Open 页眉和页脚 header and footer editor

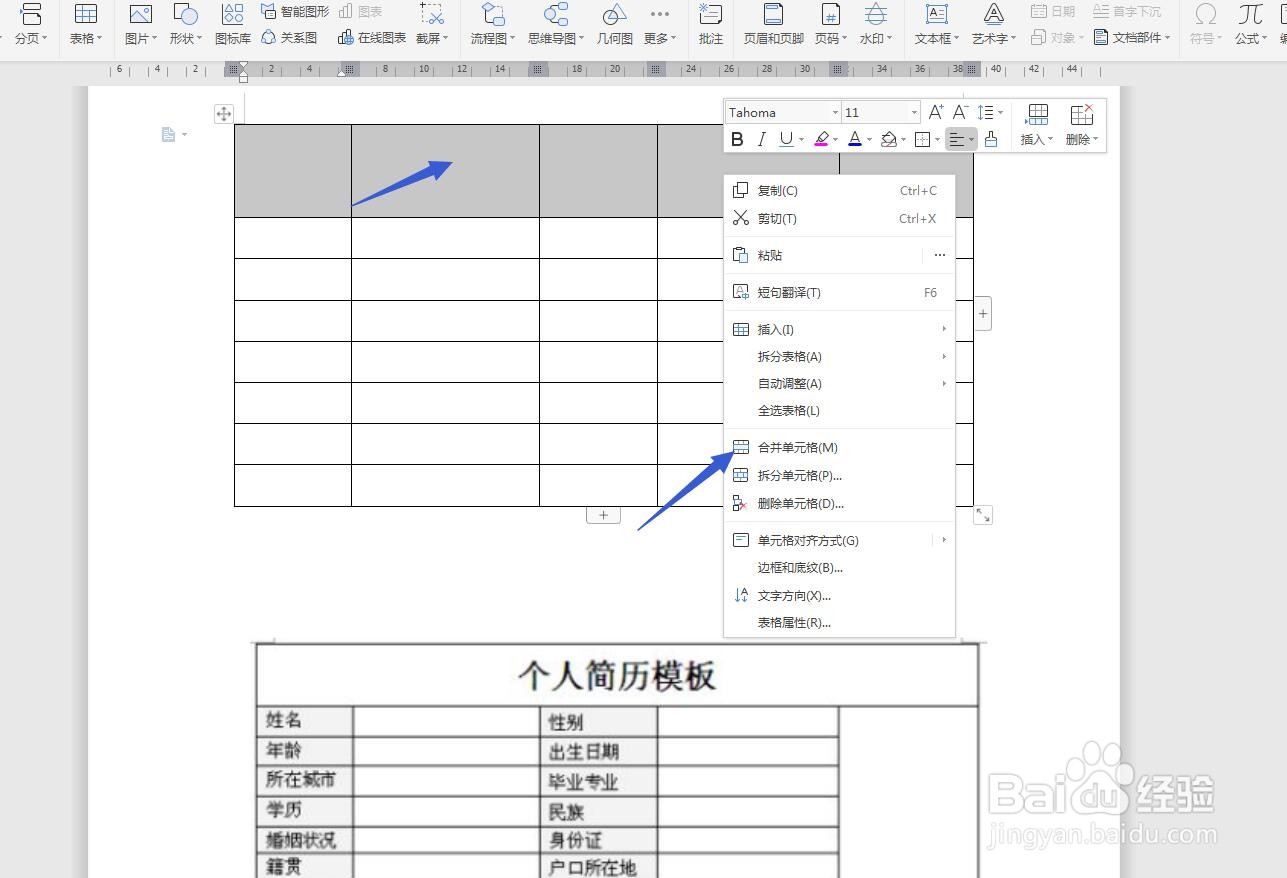772,24
